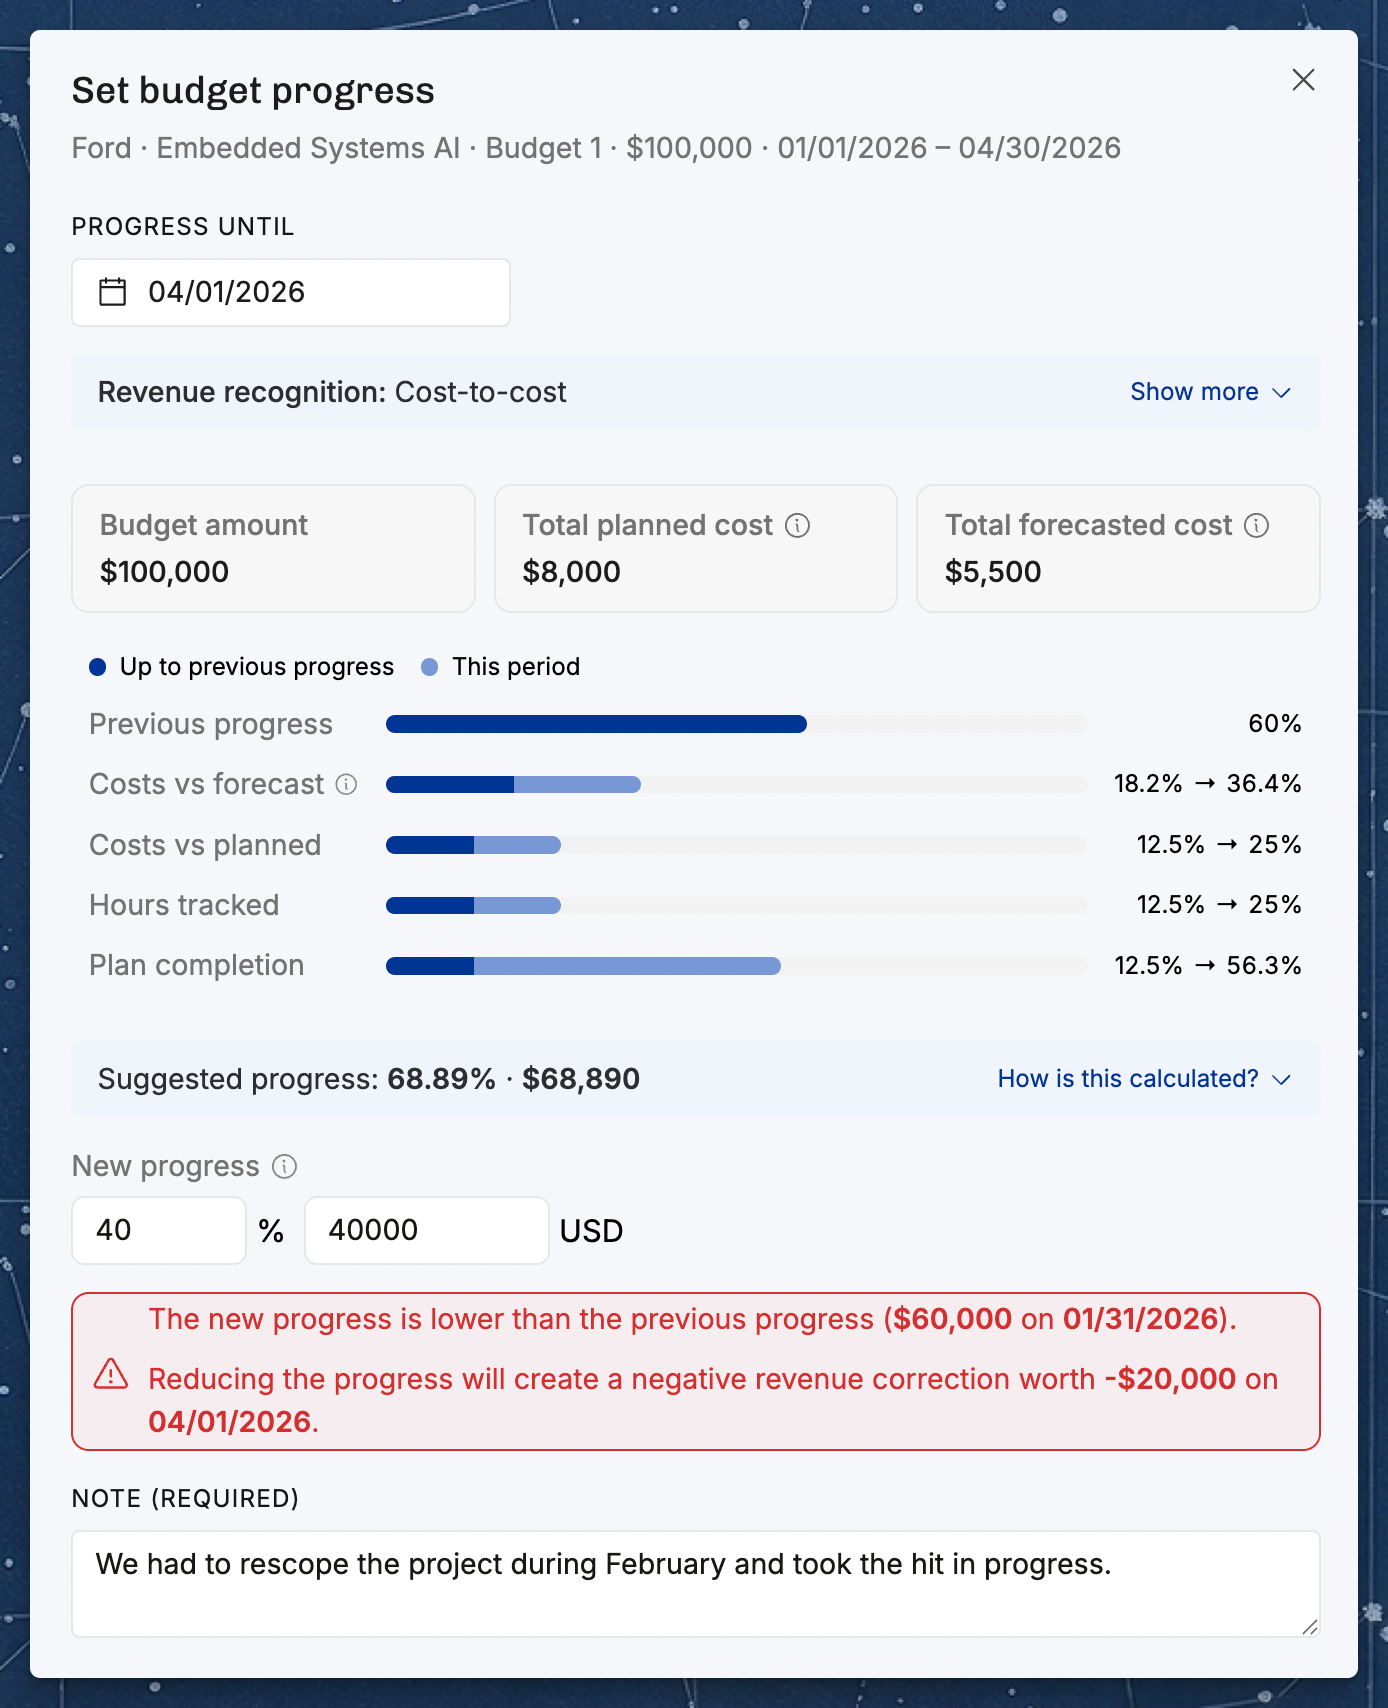Click info icon beside Total planned cost
The width and height of the screenshot is (1388, 1708).
click(797, 525)
